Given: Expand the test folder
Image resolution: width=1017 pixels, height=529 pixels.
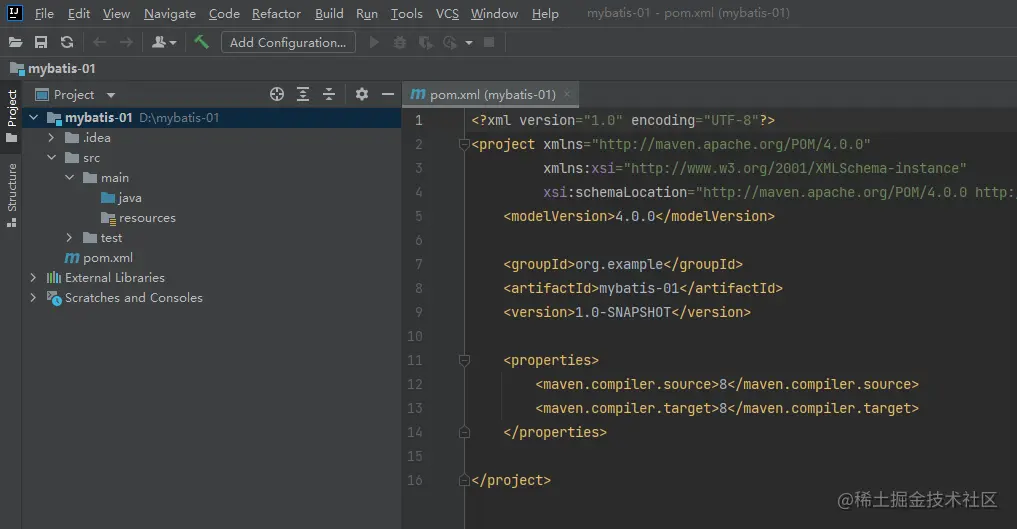Looking at the screenshot, I should pos(69,238).
